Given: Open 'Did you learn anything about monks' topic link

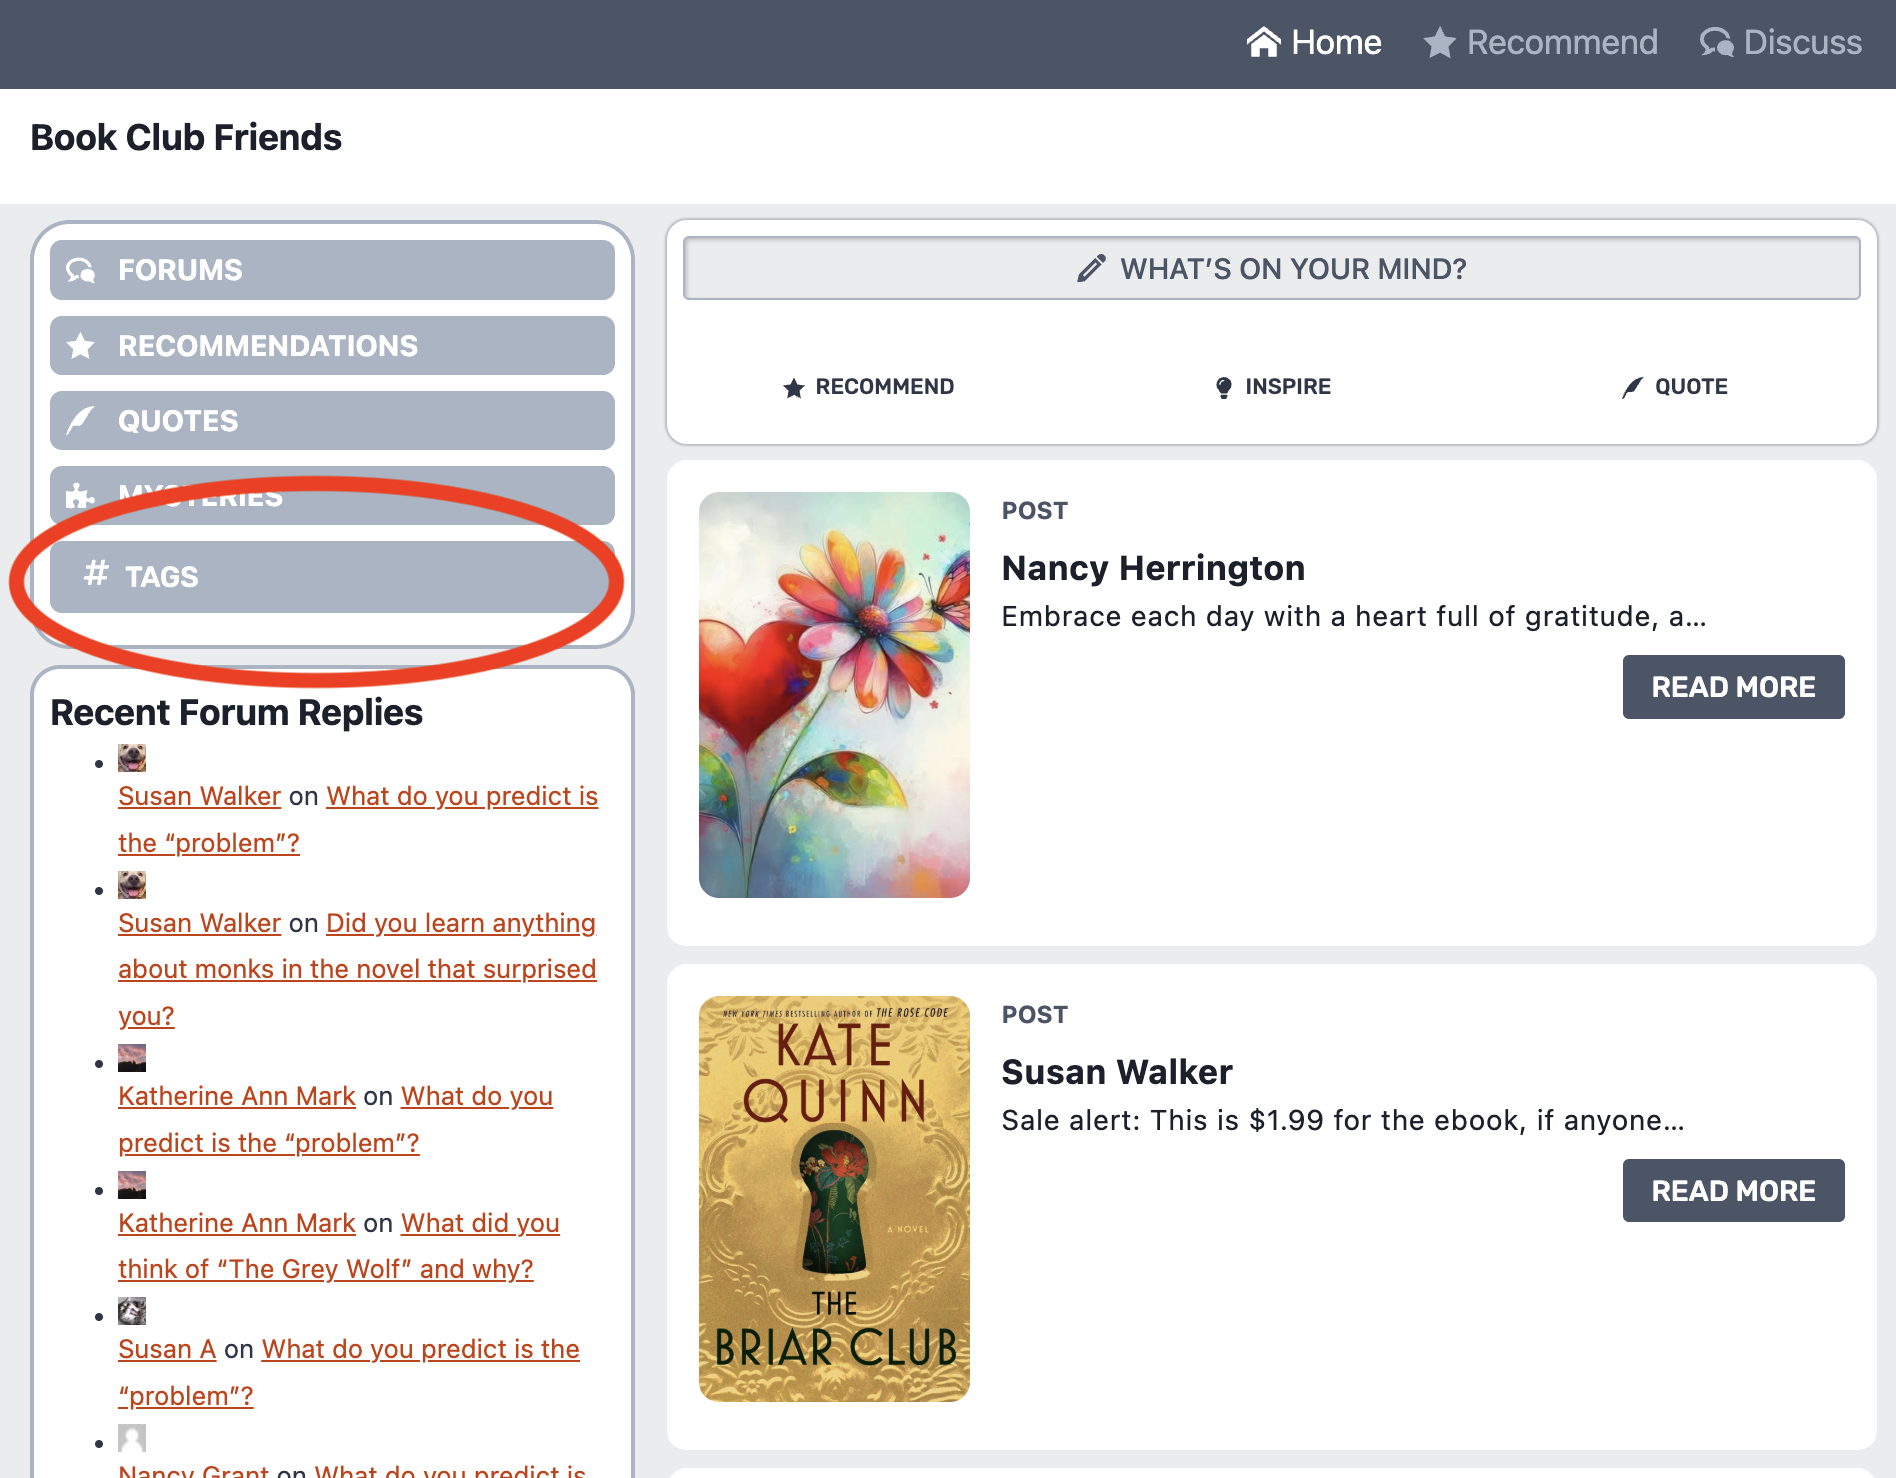Looking at the screenshot, I should [357, 969].
